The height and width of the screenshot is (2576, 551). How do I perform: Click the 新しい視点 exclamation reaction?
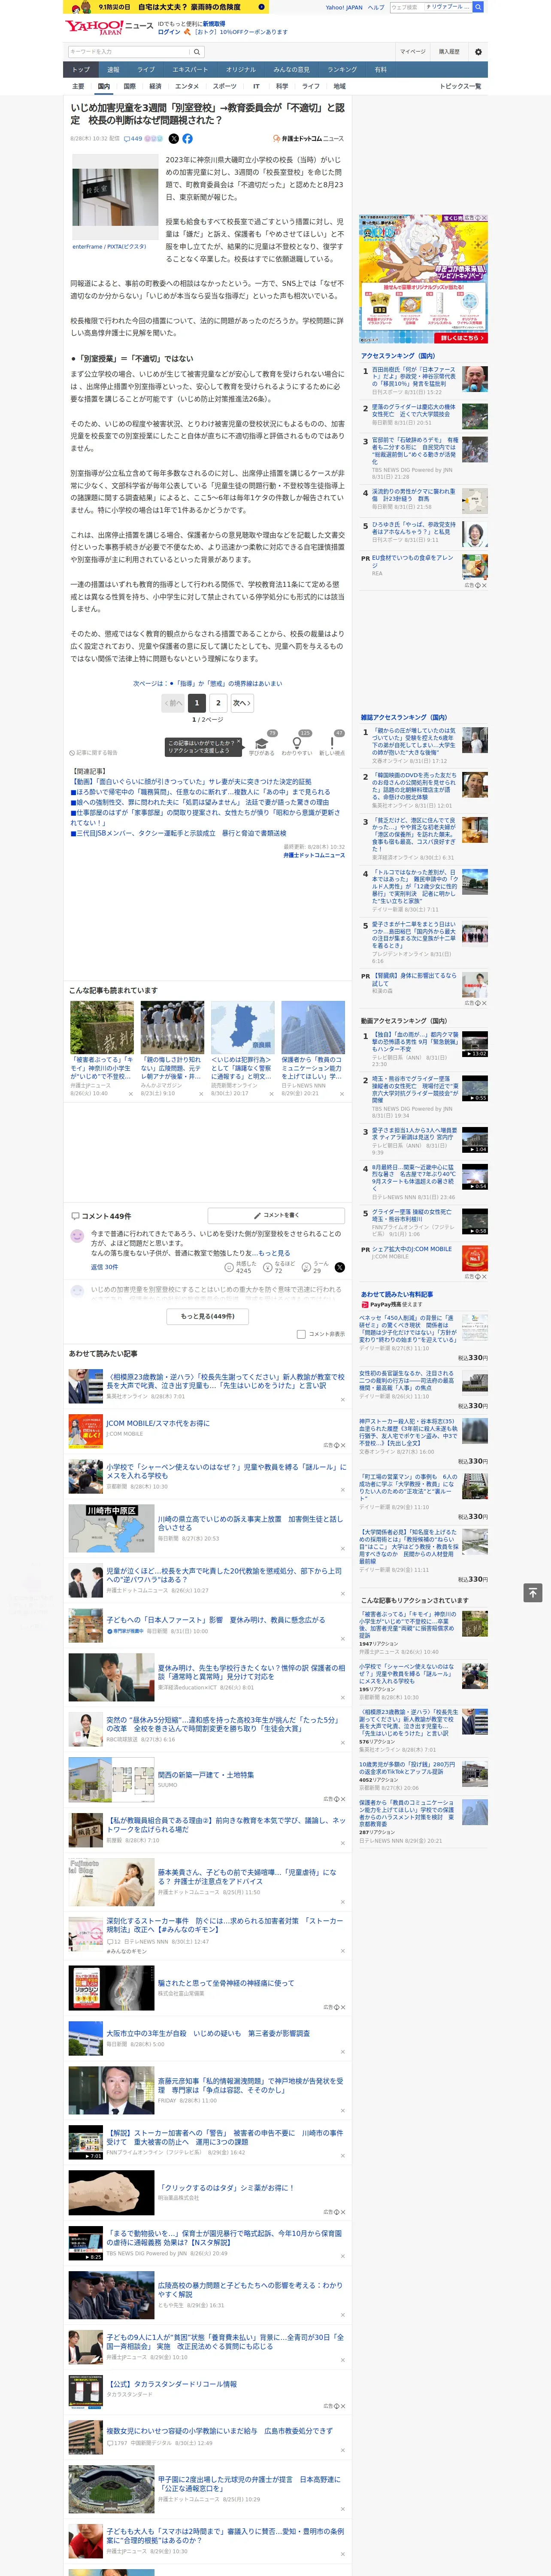click(x=332, y=743)
